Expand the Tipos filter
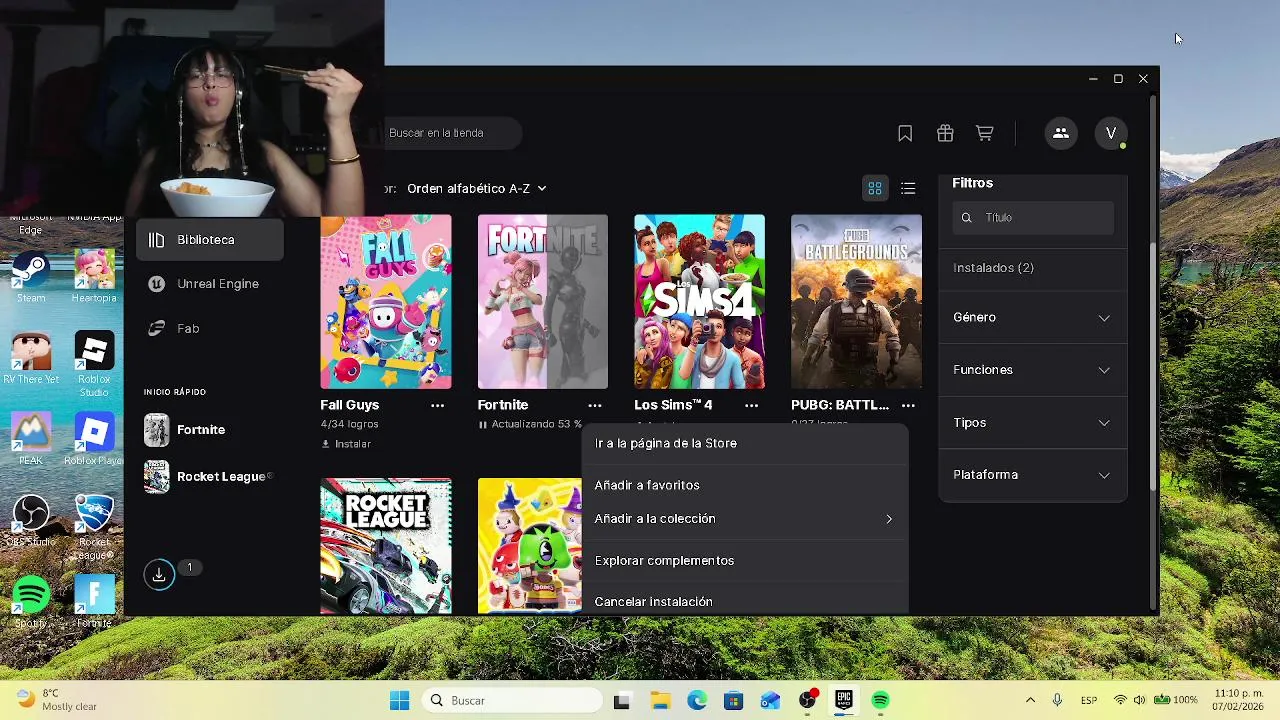1280x720 pixels. [x=1032, y=423]
